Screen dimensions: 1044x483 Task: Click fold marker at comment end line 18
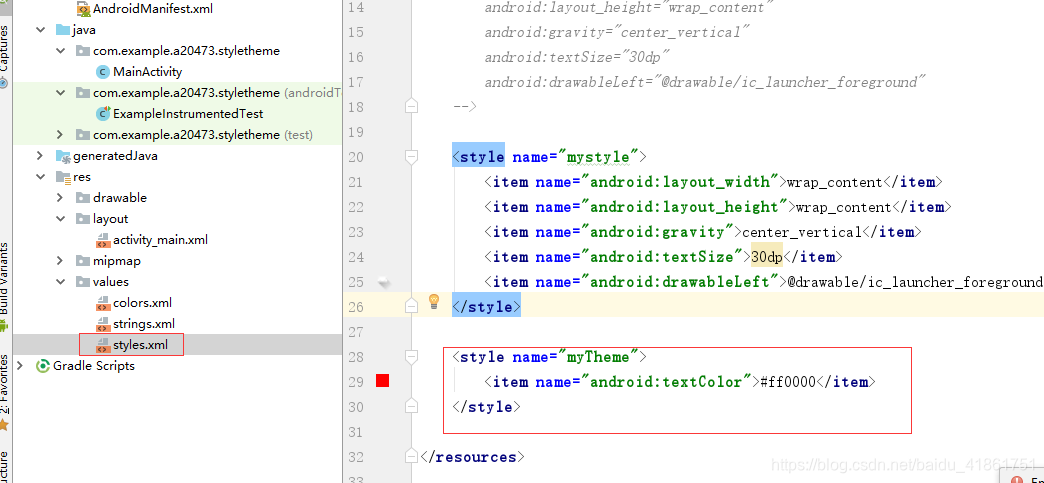pyautogui.click(x=412, y=107)
